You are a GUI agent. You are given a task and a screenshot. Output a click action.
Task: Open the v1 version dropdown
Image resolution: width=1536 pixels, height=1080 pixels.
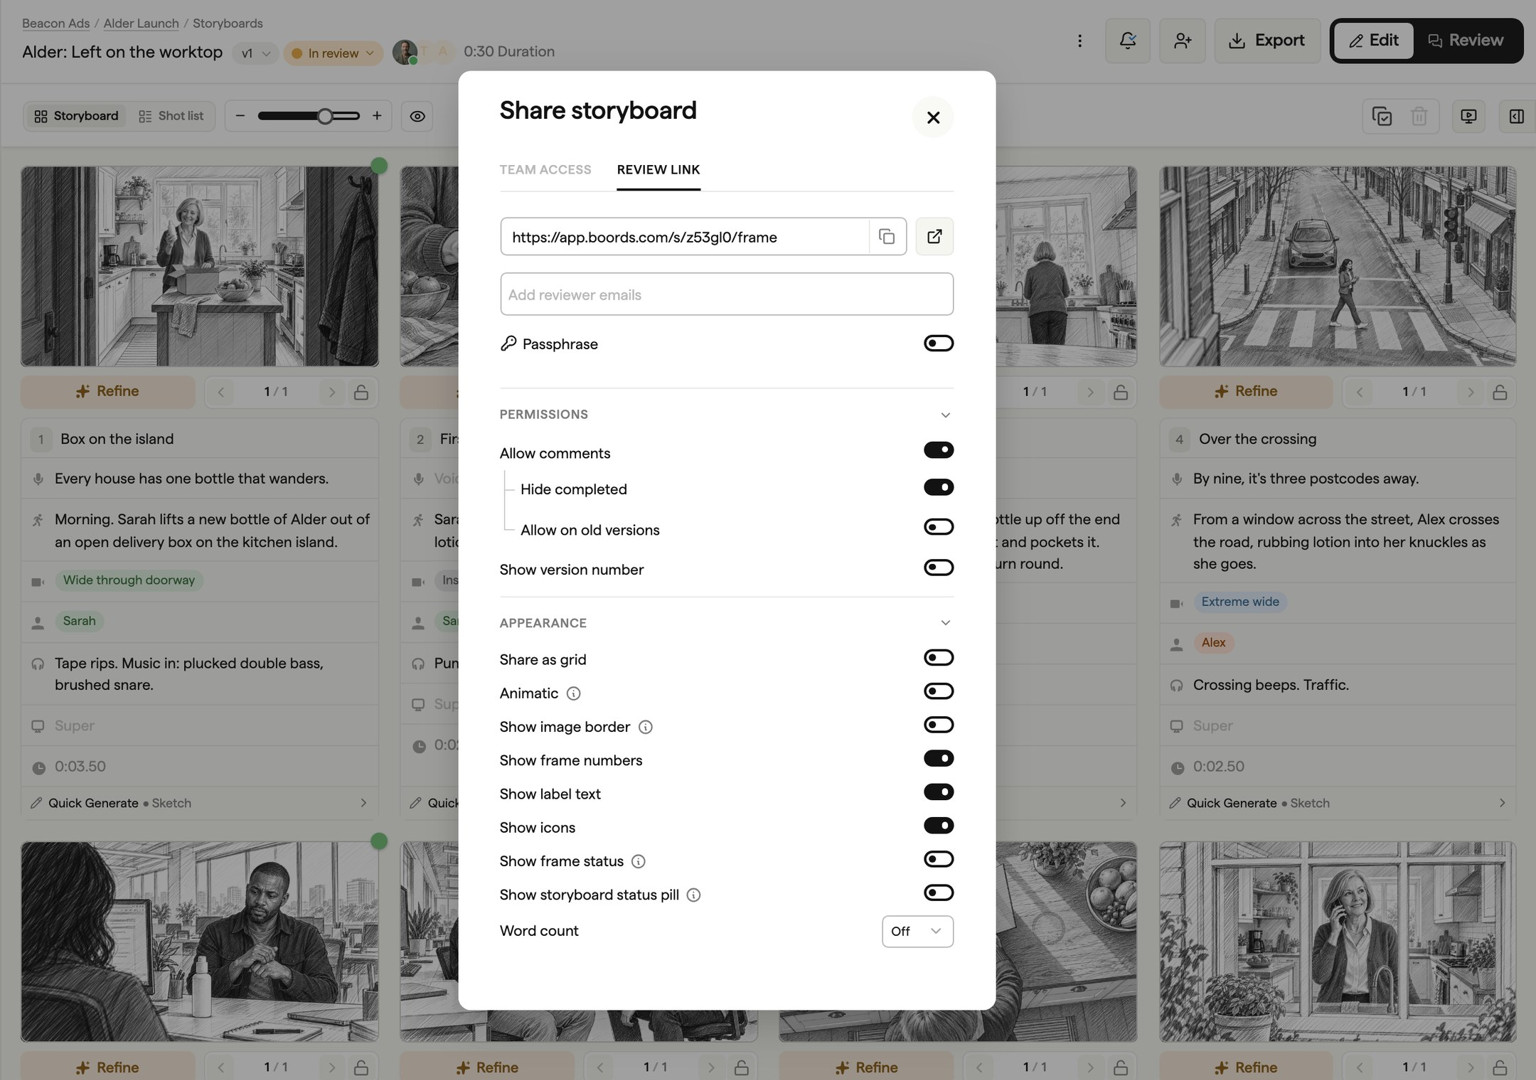point(255,53)
